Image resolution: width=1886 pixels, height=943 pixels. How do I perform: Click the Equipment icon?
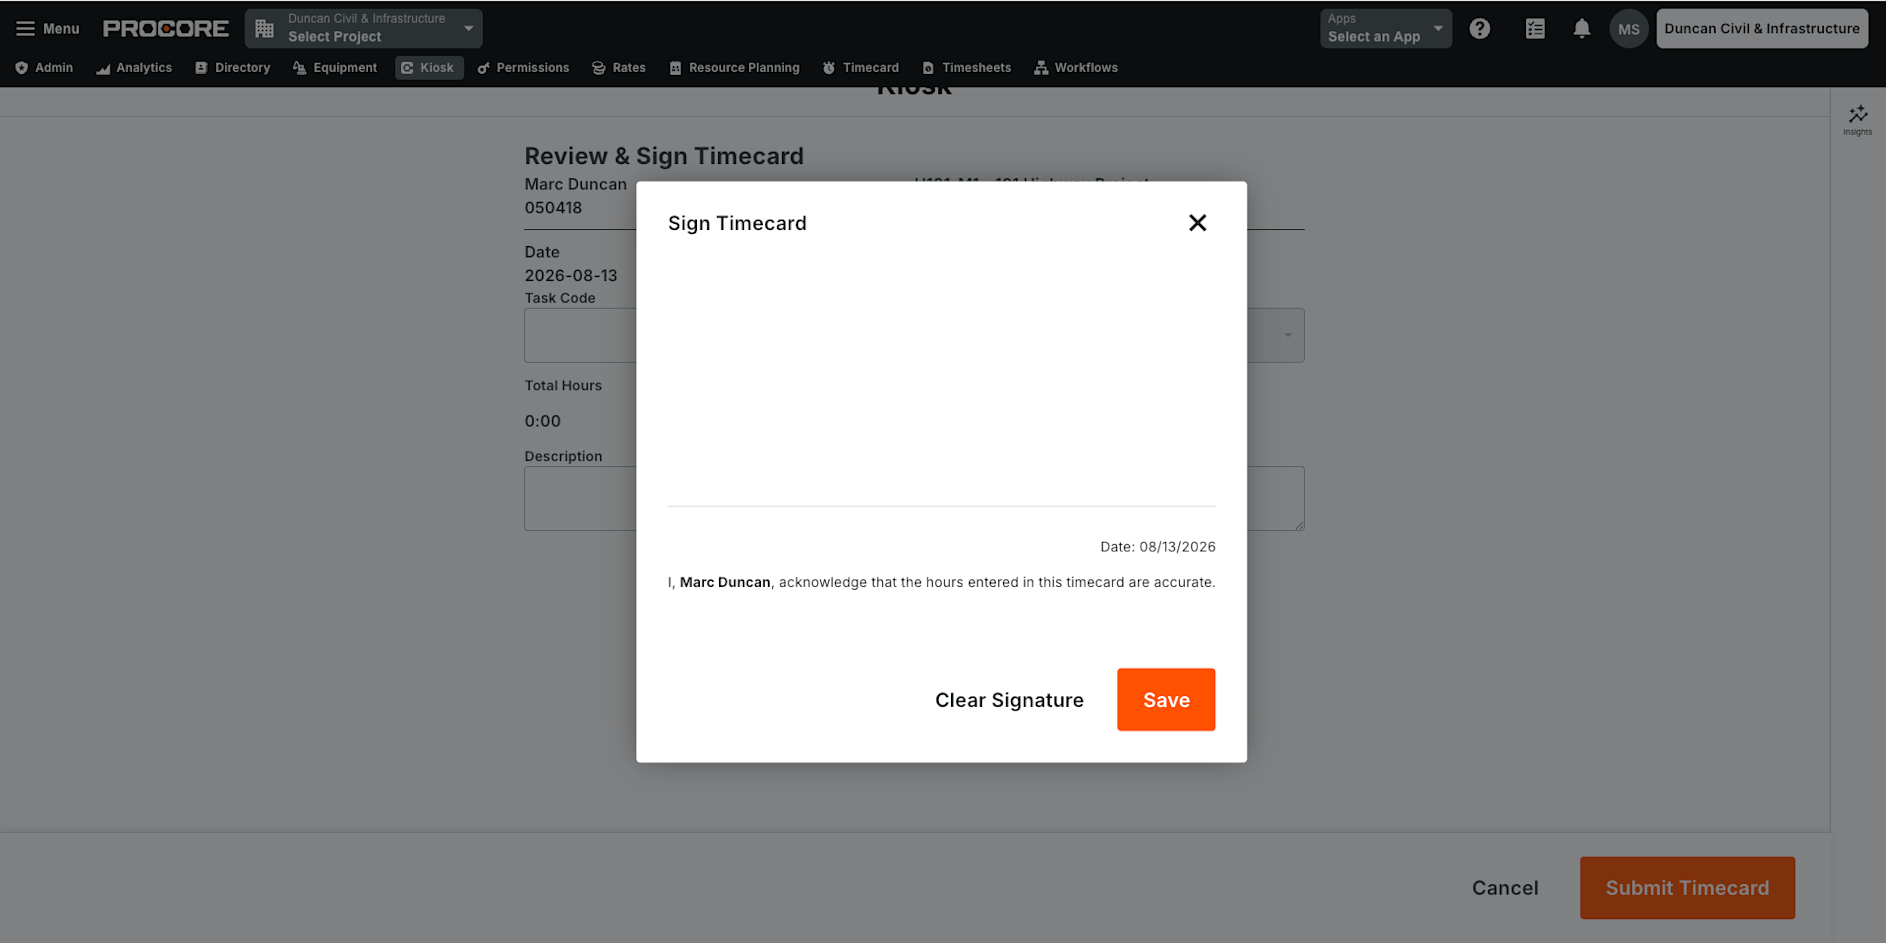pos(299,68)
